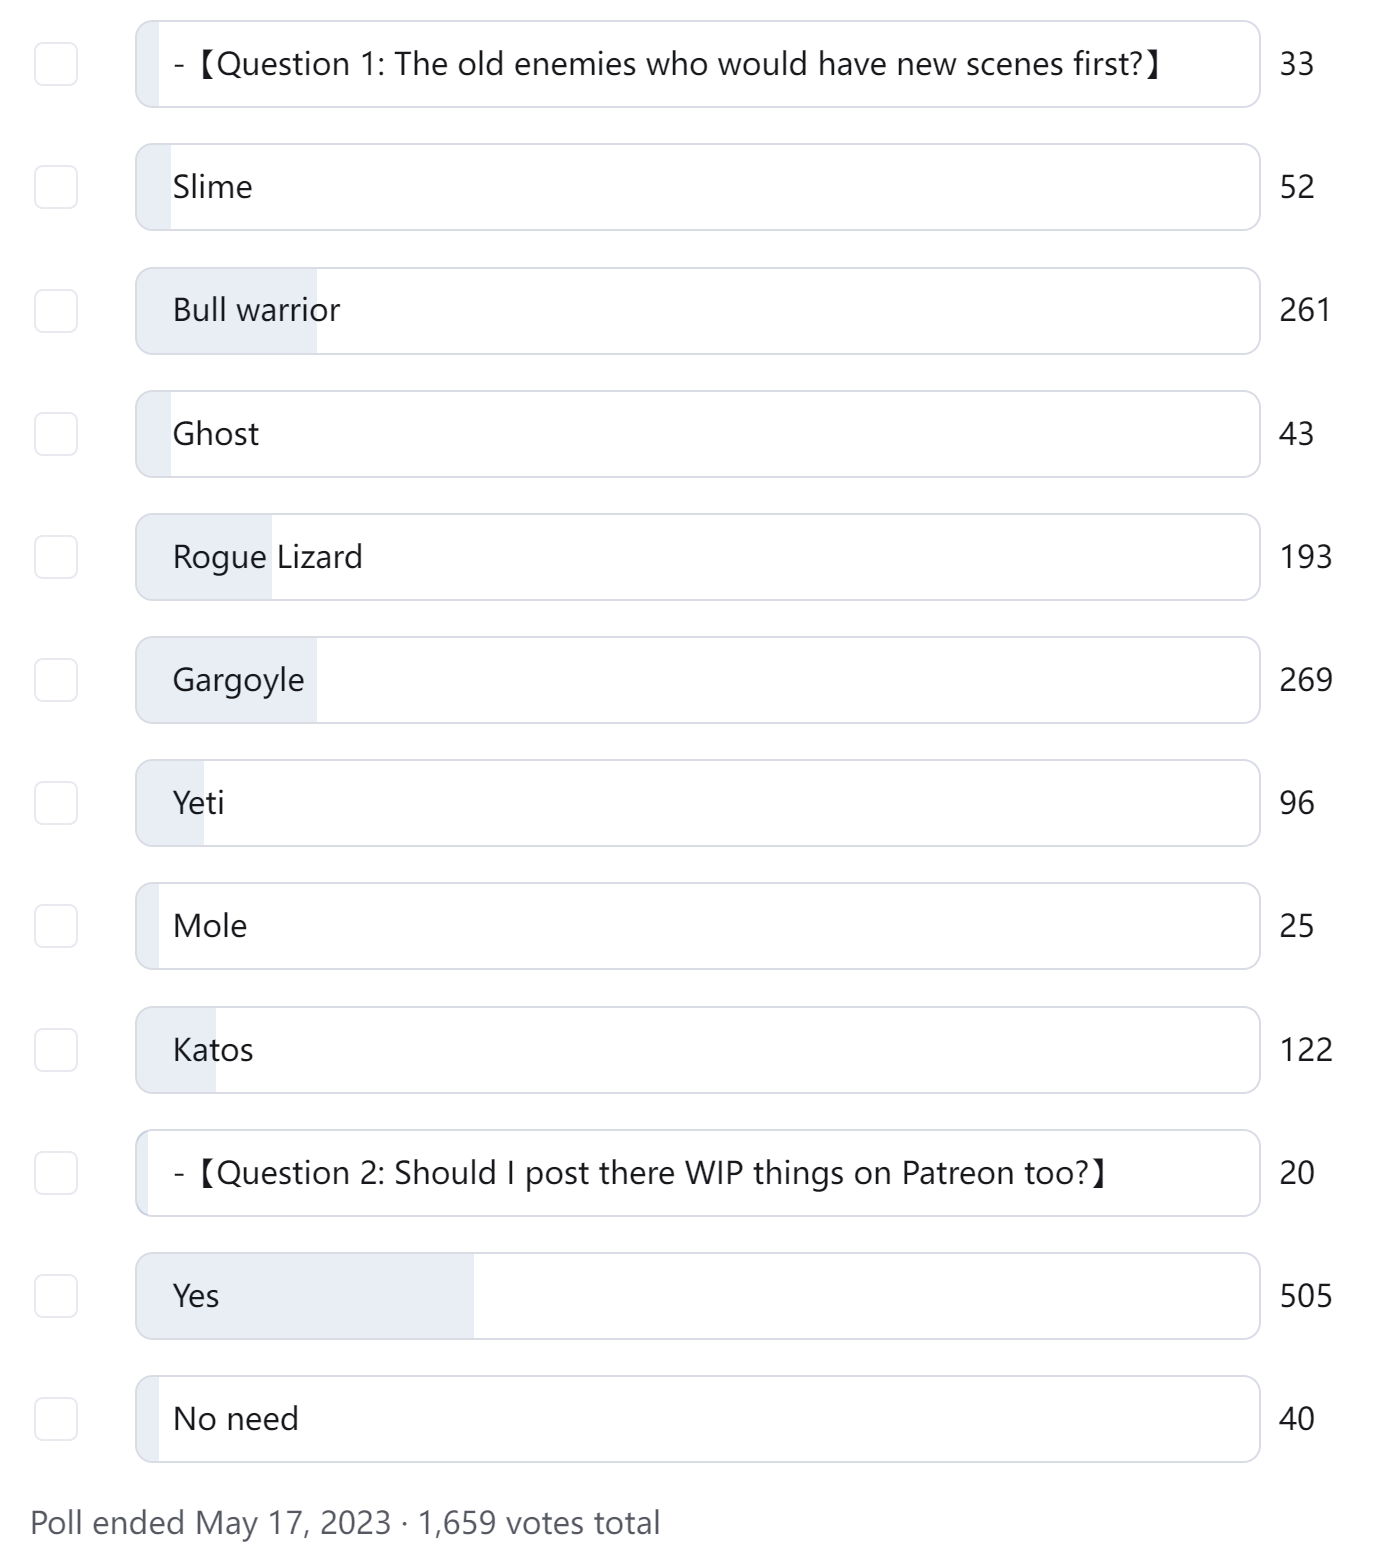The width and height of the screenshot is (1396, 1547).
Task: Toggle the Yeti checkbox
Action: pyautogui.click(x=56, y=803)
